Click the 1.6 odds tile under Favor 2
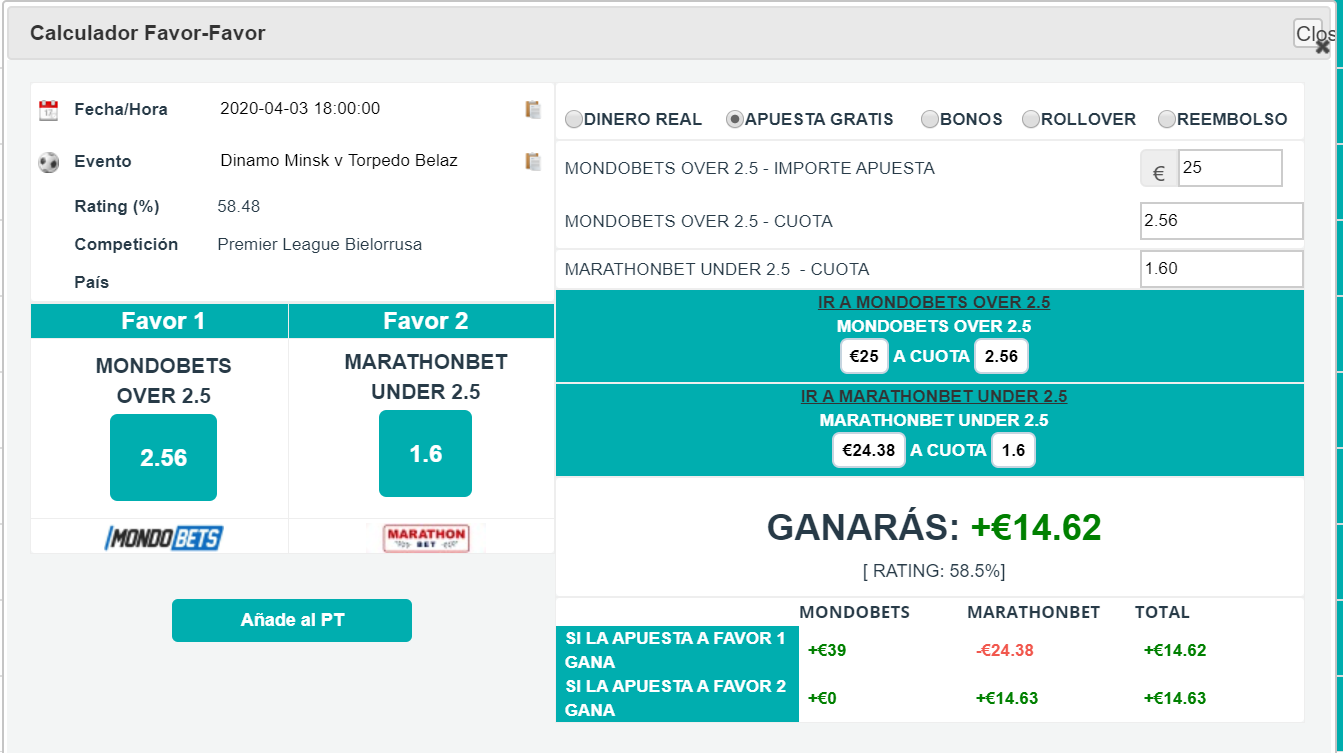Viewport: 1343px width, 753px height. [425, 453]
